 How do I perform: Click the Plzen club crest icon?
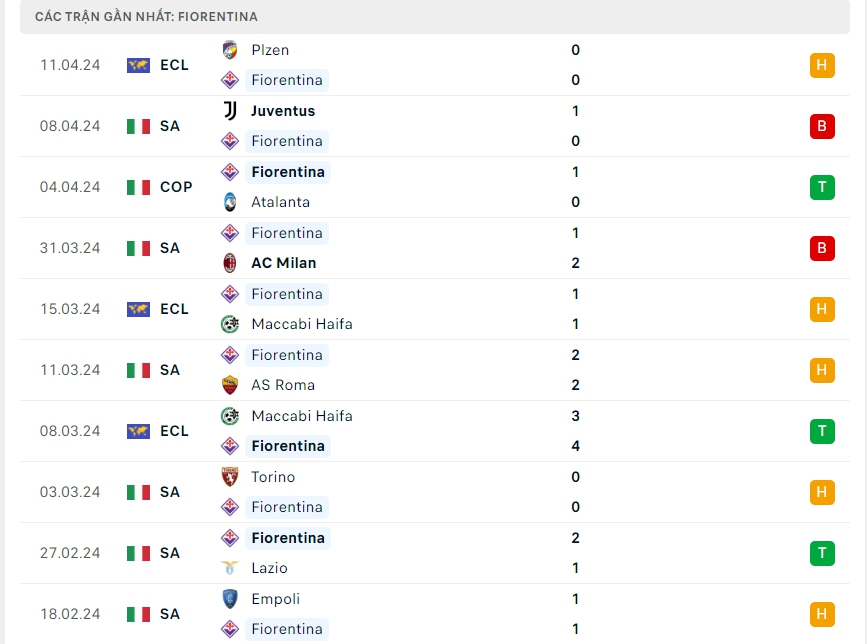coord(230,50)
